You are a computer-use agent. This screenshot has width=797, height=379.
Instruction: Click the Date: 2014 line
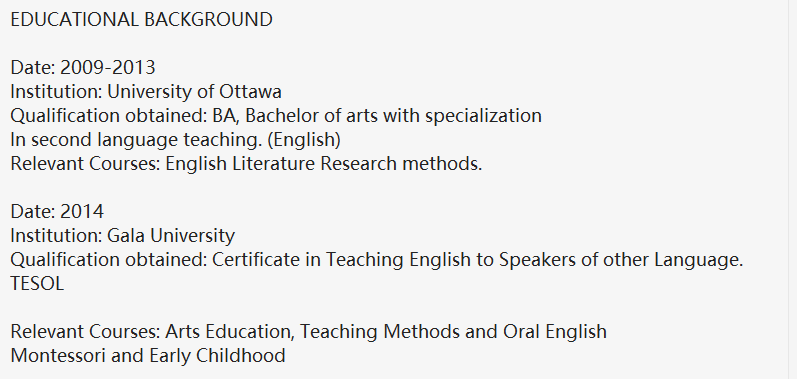click(x=57, y=212)
